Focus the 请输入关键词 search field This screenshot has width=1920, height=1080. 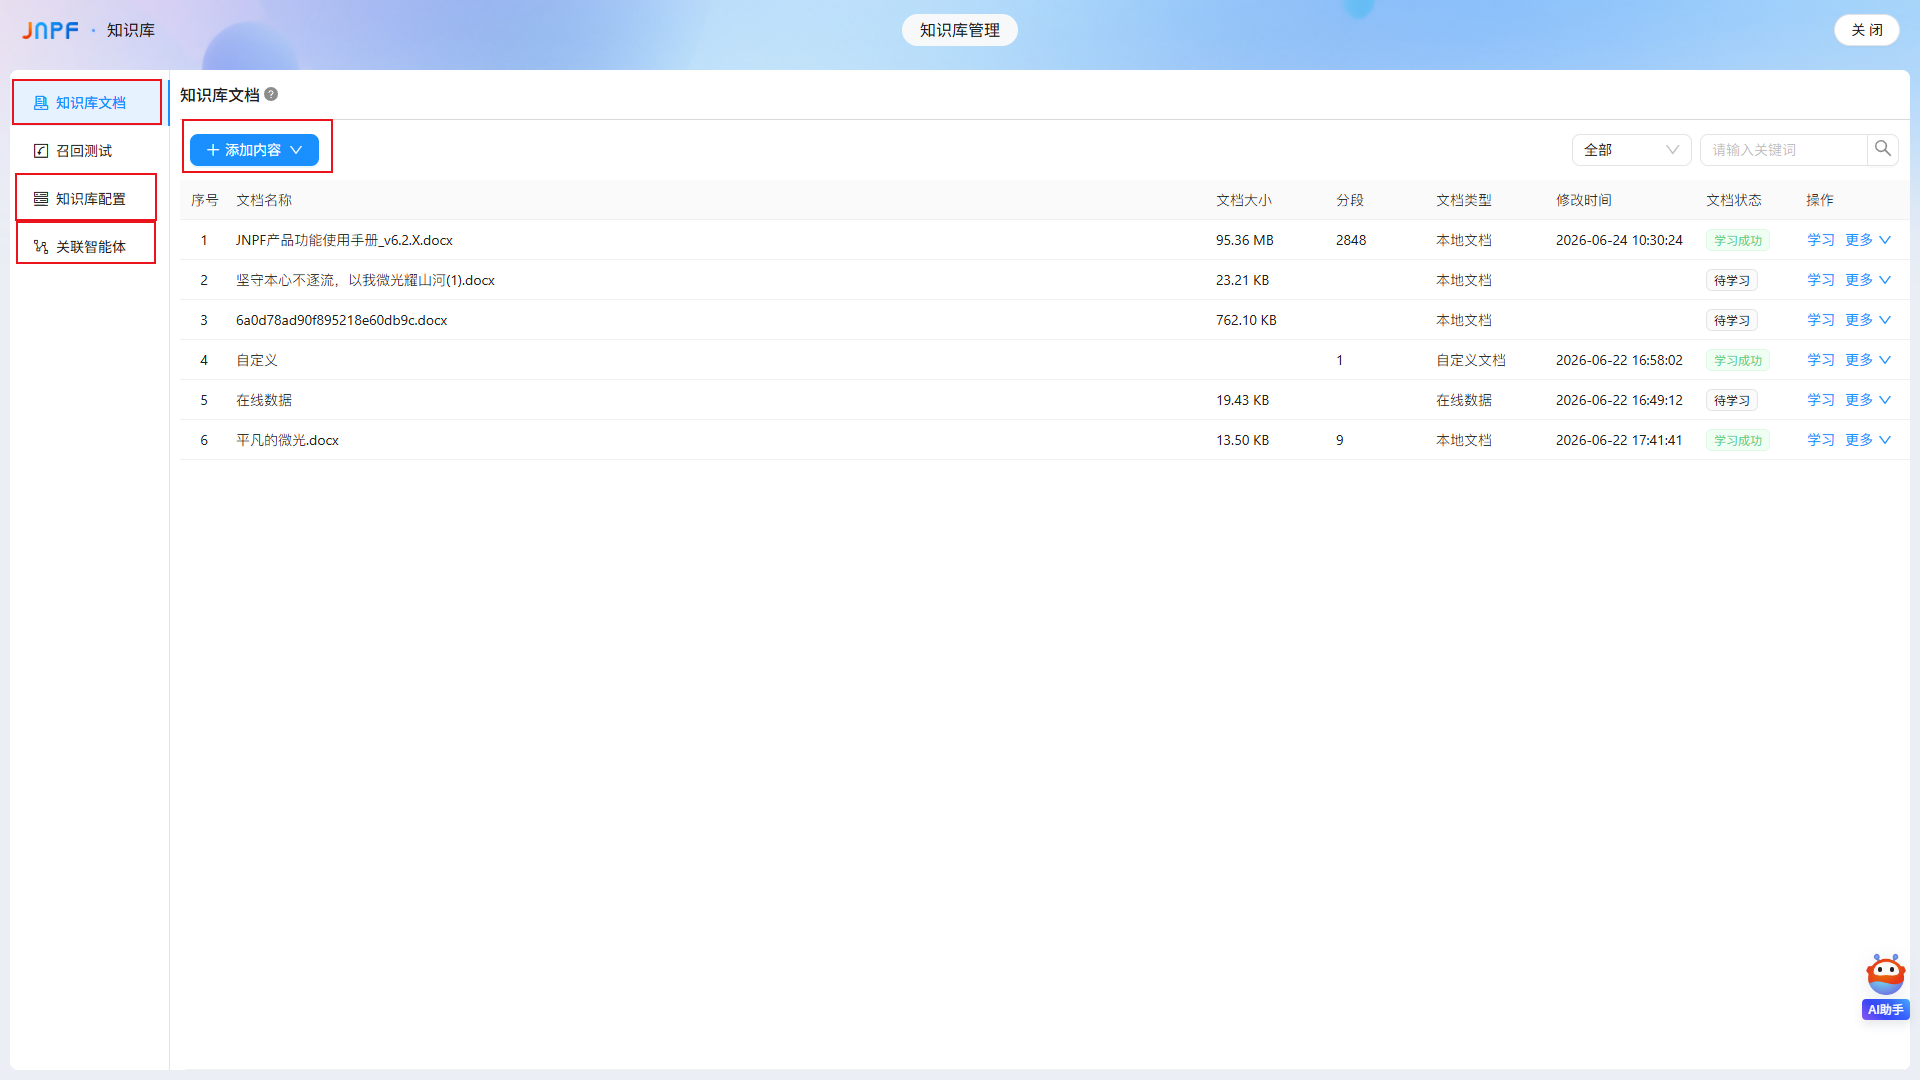pyautogui.click(x=1784, y=150)
